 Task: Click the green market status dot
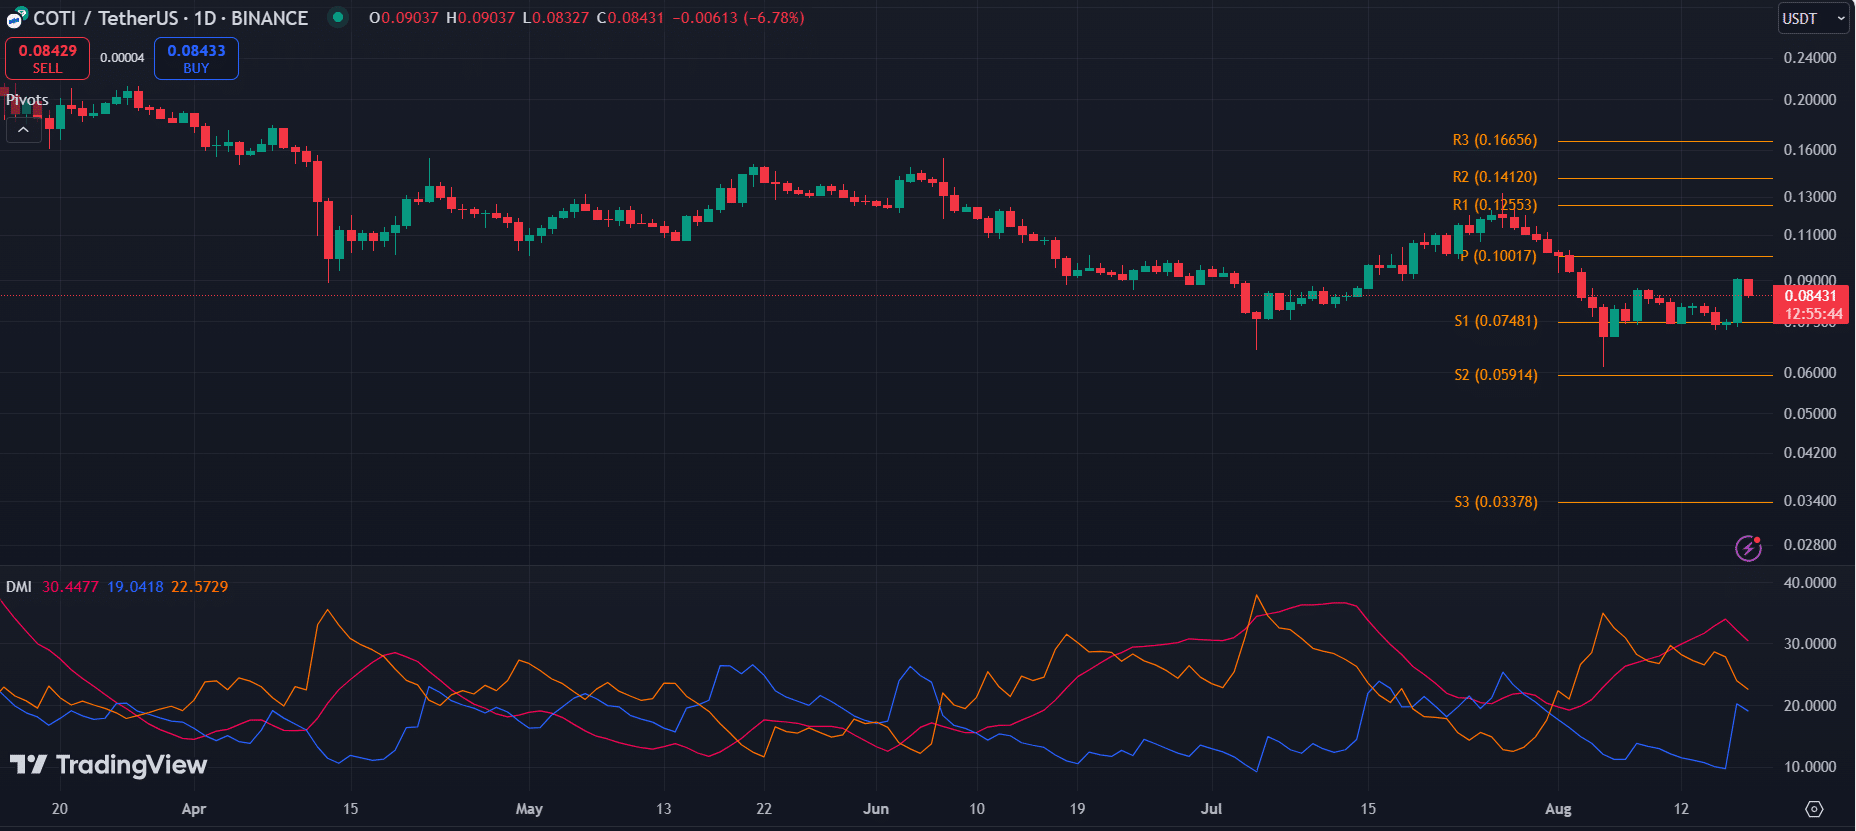click(338, 17)
